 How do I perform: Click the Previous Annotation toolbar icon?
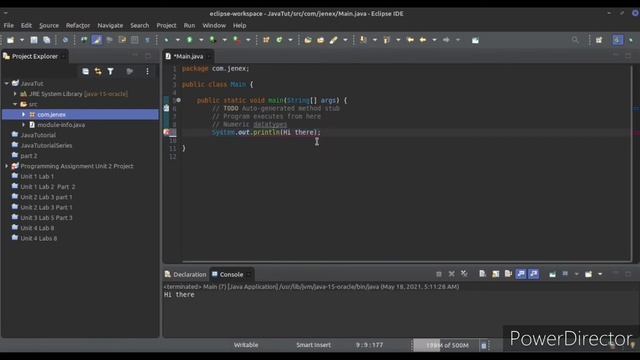(x=386, y=40)
